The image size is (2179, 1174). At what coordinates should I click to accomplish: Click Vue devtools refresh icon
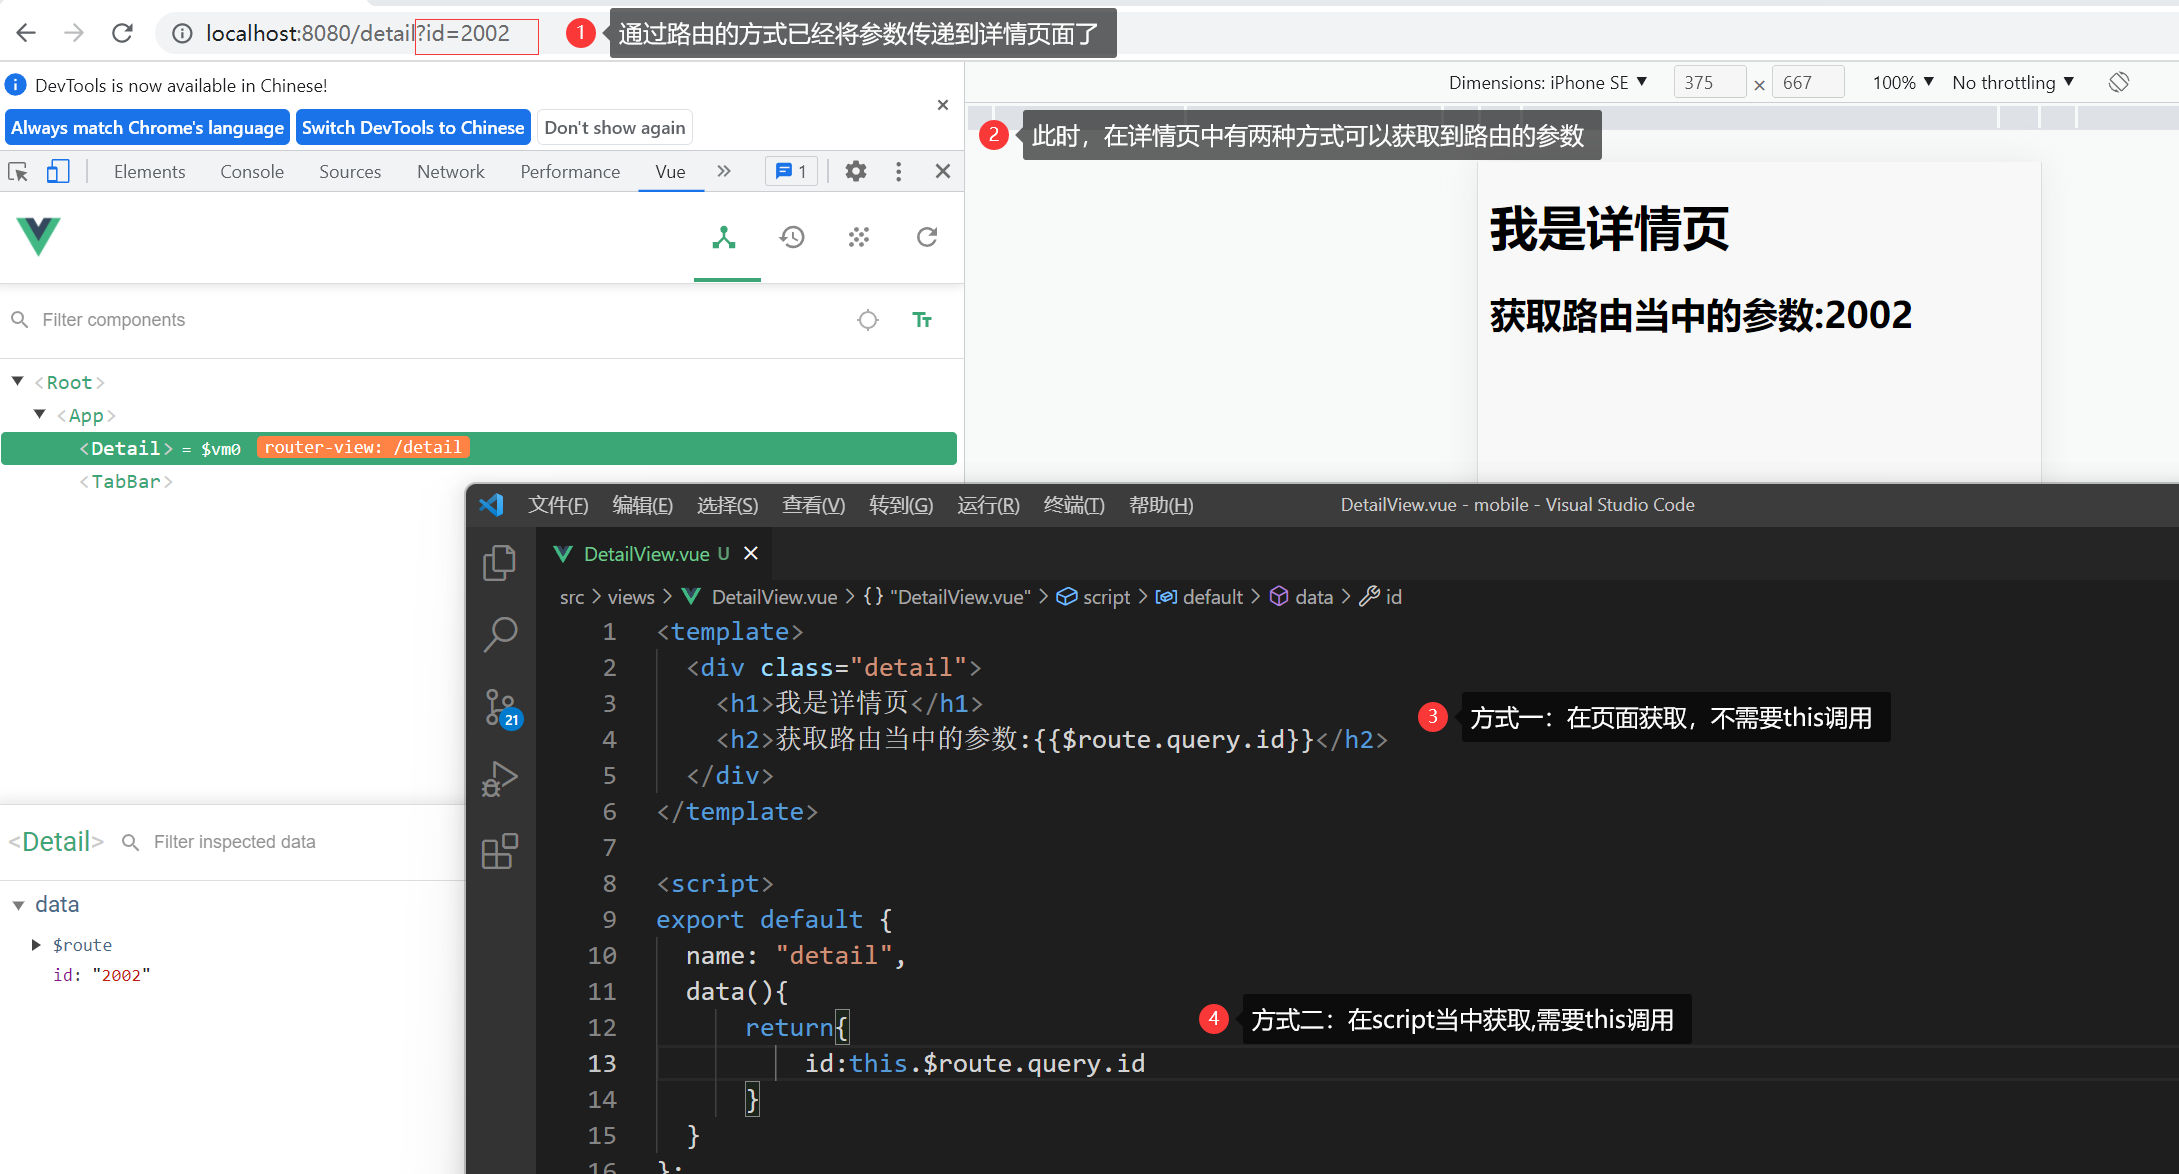(x=927, y=238)
